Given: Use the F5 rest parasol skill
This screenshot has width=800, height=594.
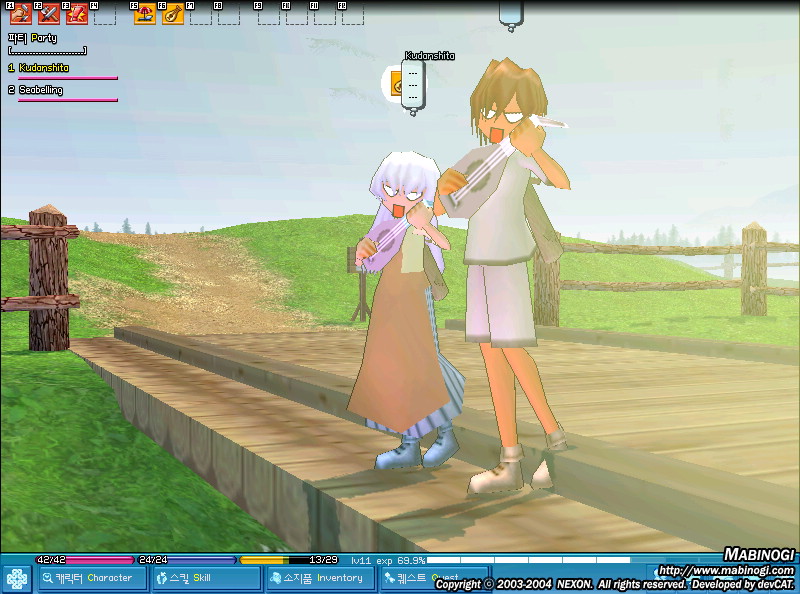Looking at the screenshot, I should point(145,14).
